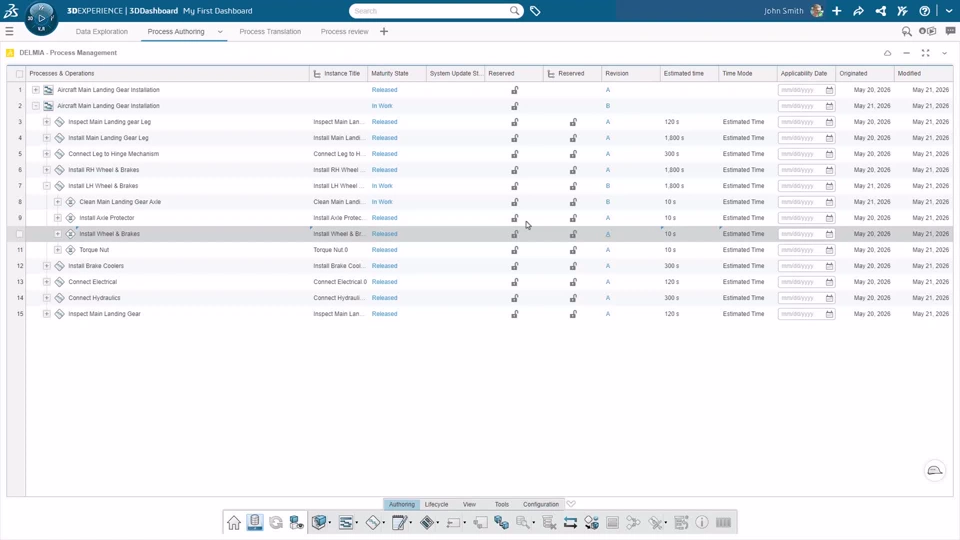This screenshot has width=960, height=540.
Task: Click the calendar icon for Connect Electrical row
Action: [x=829, y=282]
